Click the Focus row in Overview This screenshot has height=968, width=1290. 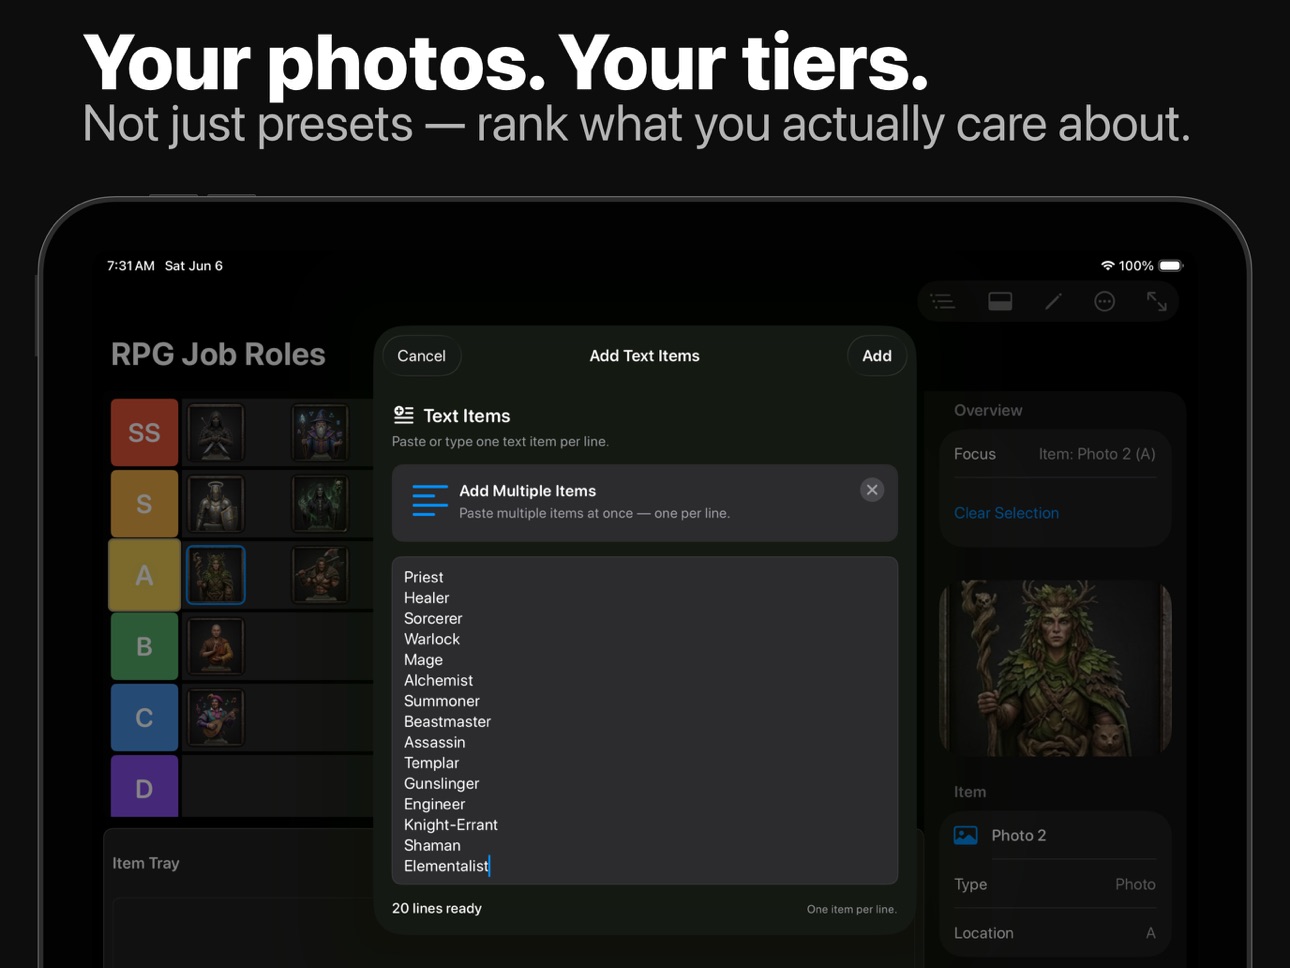[1055, 454]
